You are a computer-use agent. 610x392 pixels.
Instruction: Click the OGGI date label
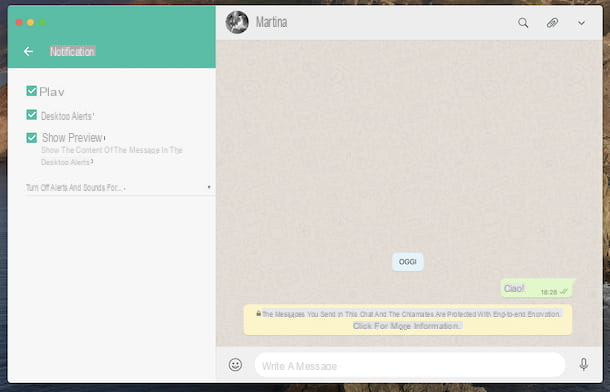[408, 262]
